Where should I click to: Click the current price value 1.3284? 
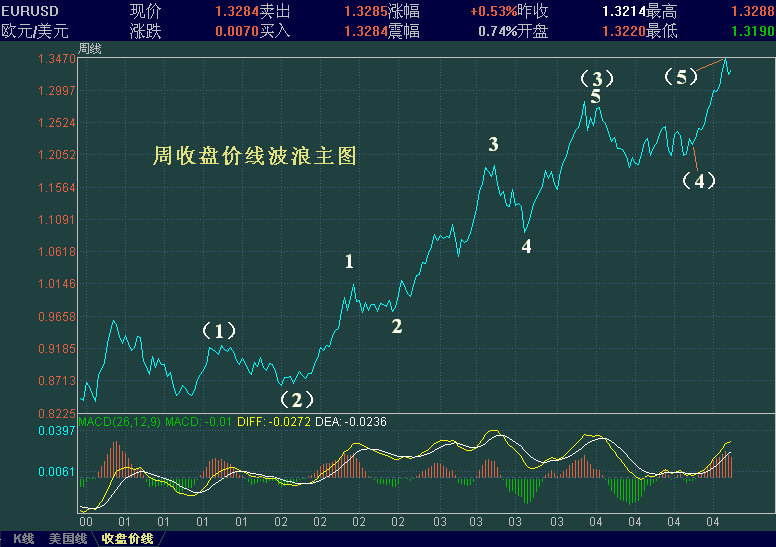237,11
